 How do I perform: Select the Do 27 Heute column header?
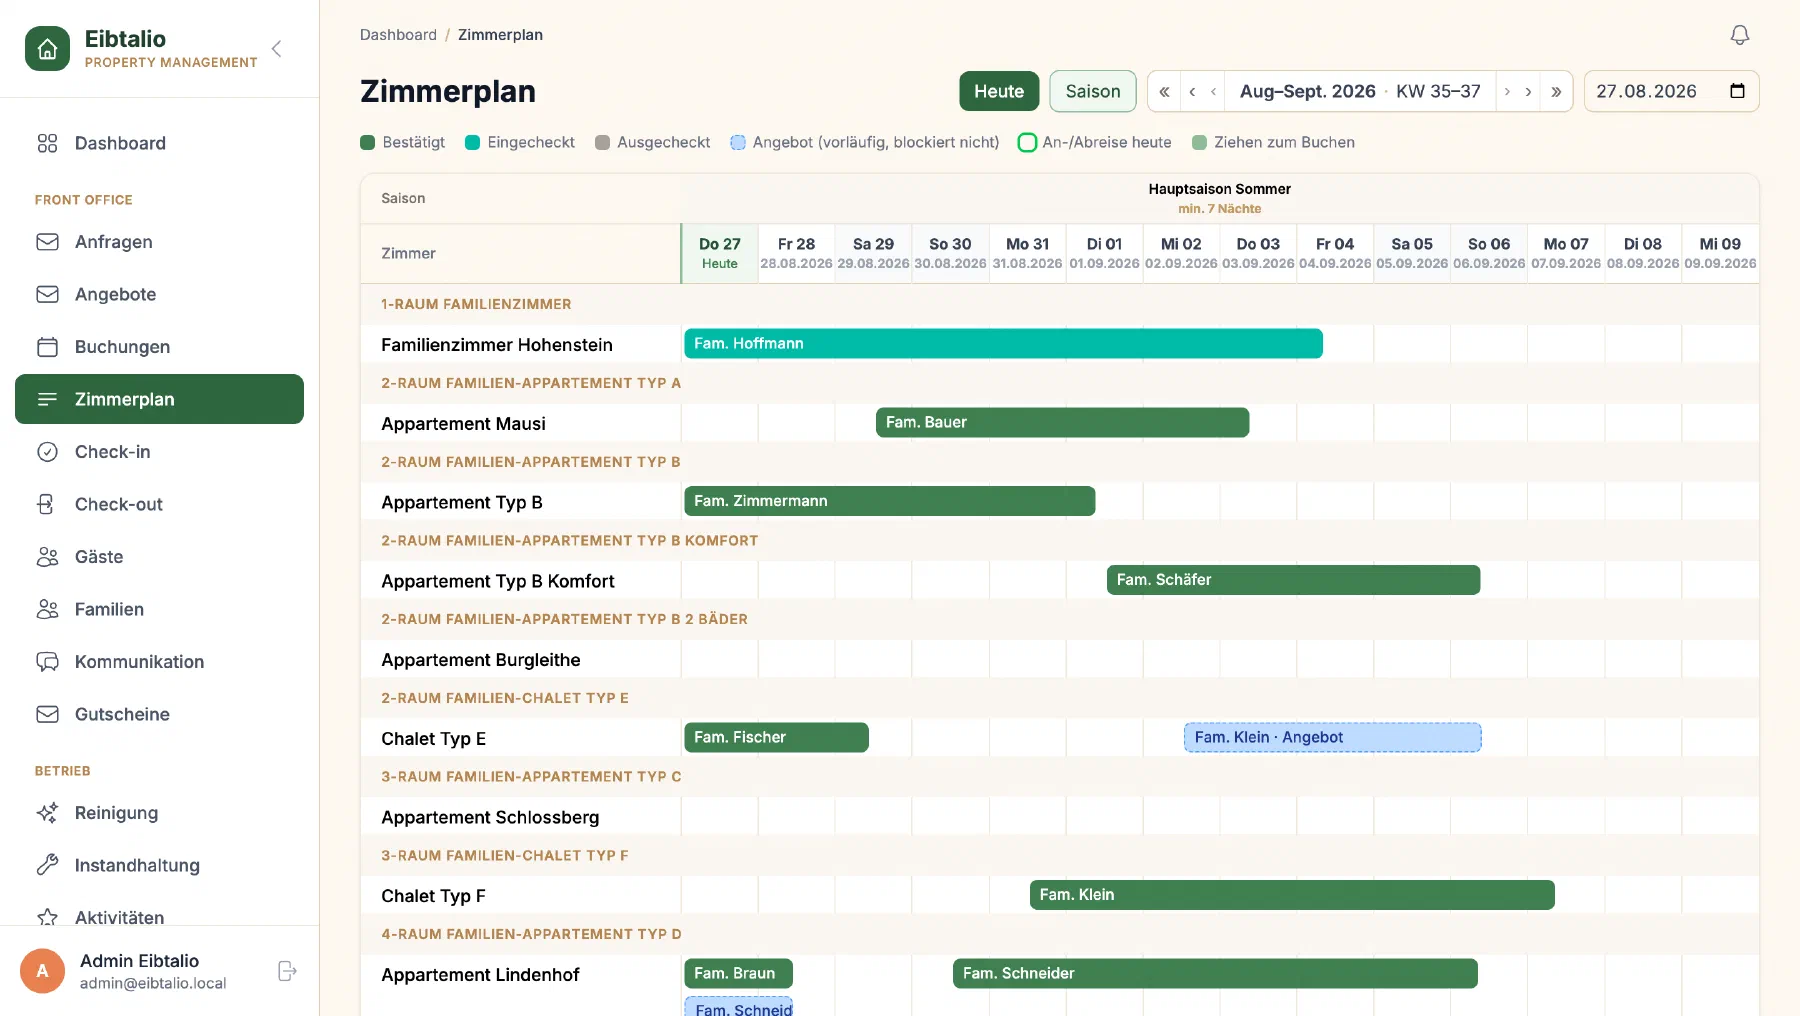720,253
